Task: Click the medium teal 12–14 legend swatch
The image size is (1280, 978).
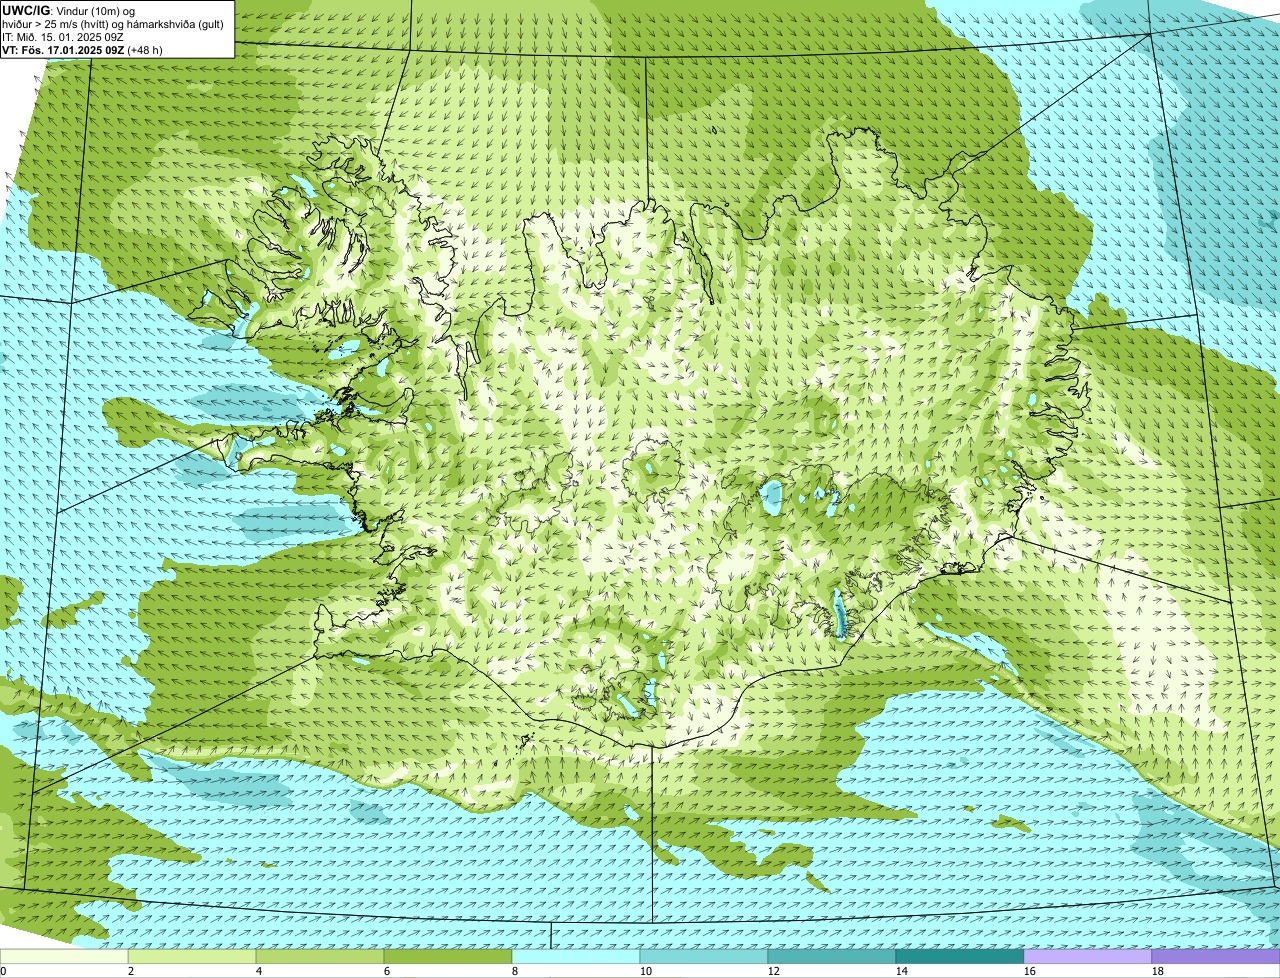Action: point(832,956)
